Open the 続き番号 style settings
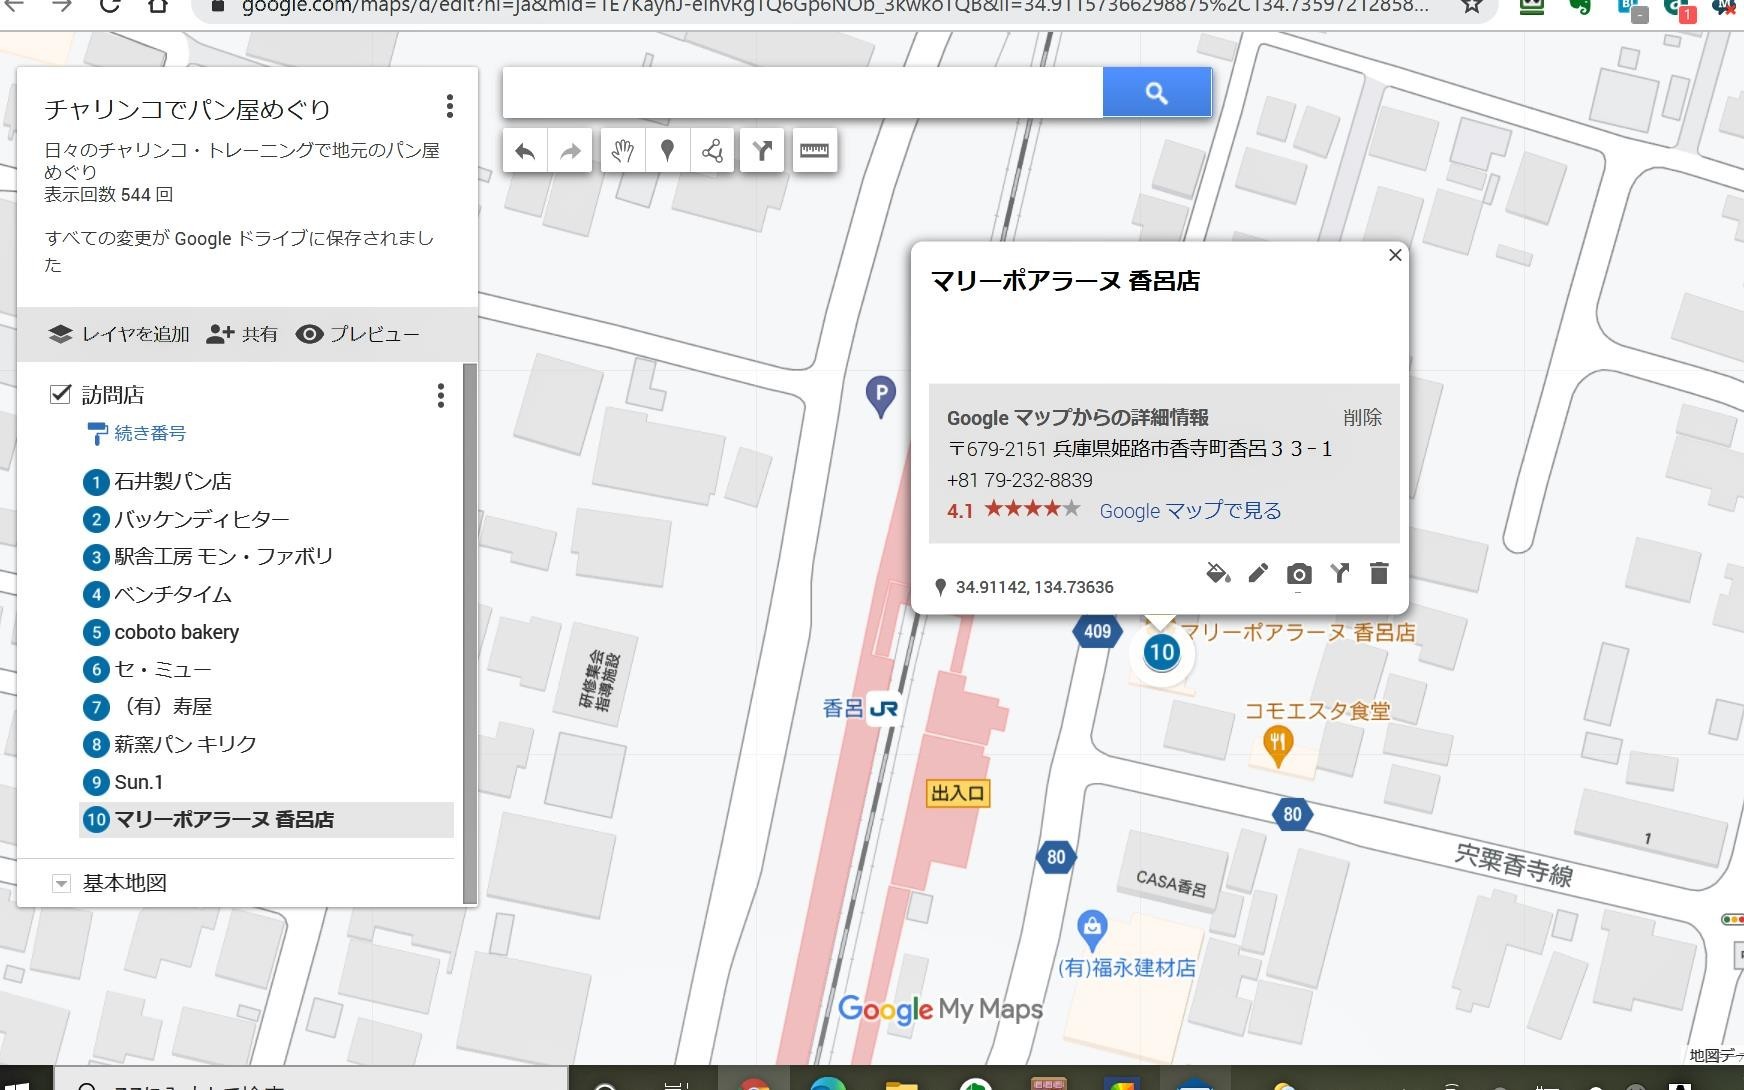The image size is (1744, 1090). pos(137,433)
